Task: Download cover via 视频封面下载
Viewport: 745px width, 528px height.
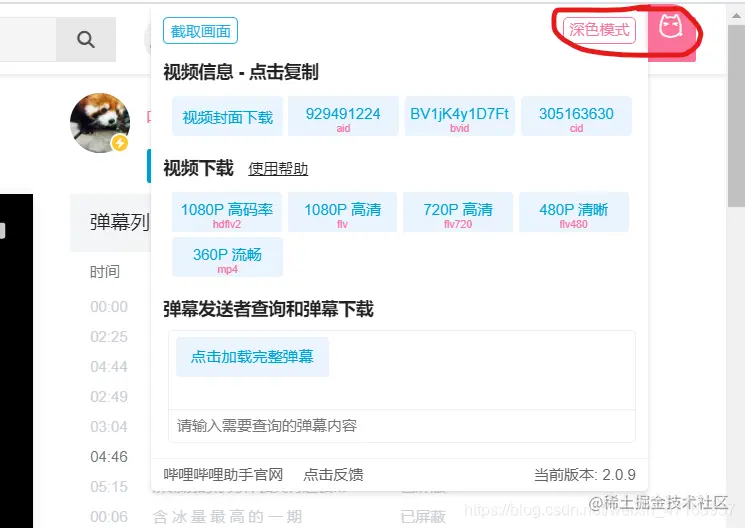Action: (227, 116)
